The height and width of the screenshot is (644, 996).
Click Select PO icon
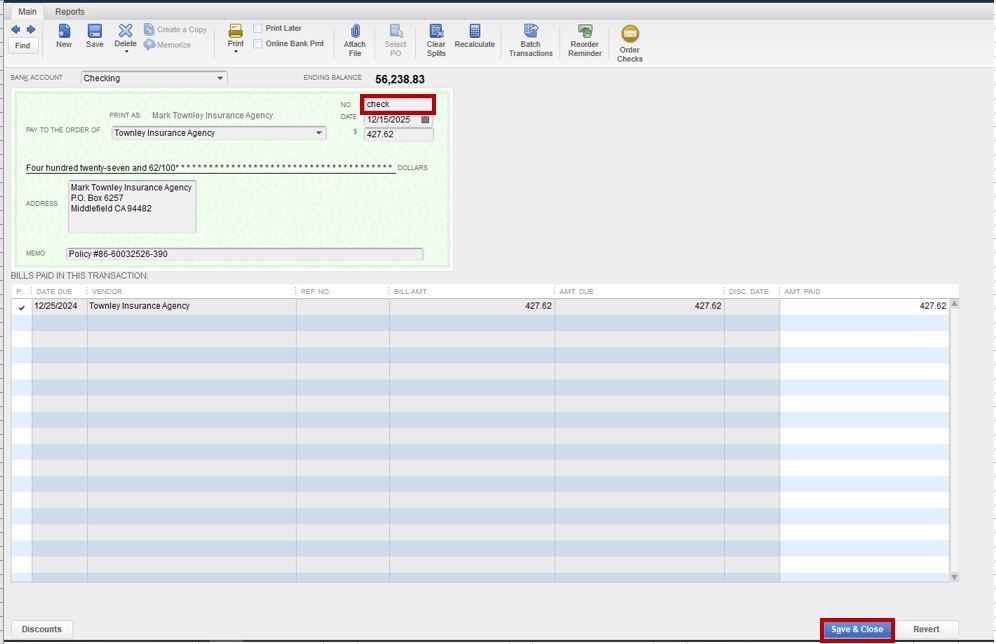(x=395, y=40)
